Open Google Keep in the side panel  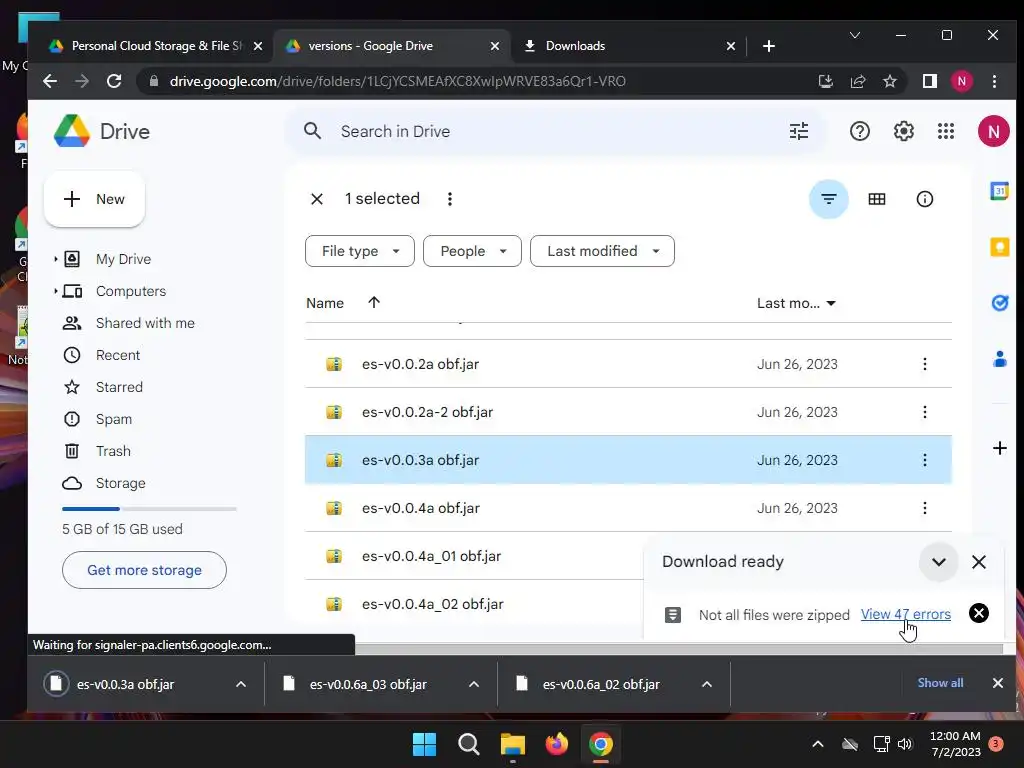[x=999, y=247]
